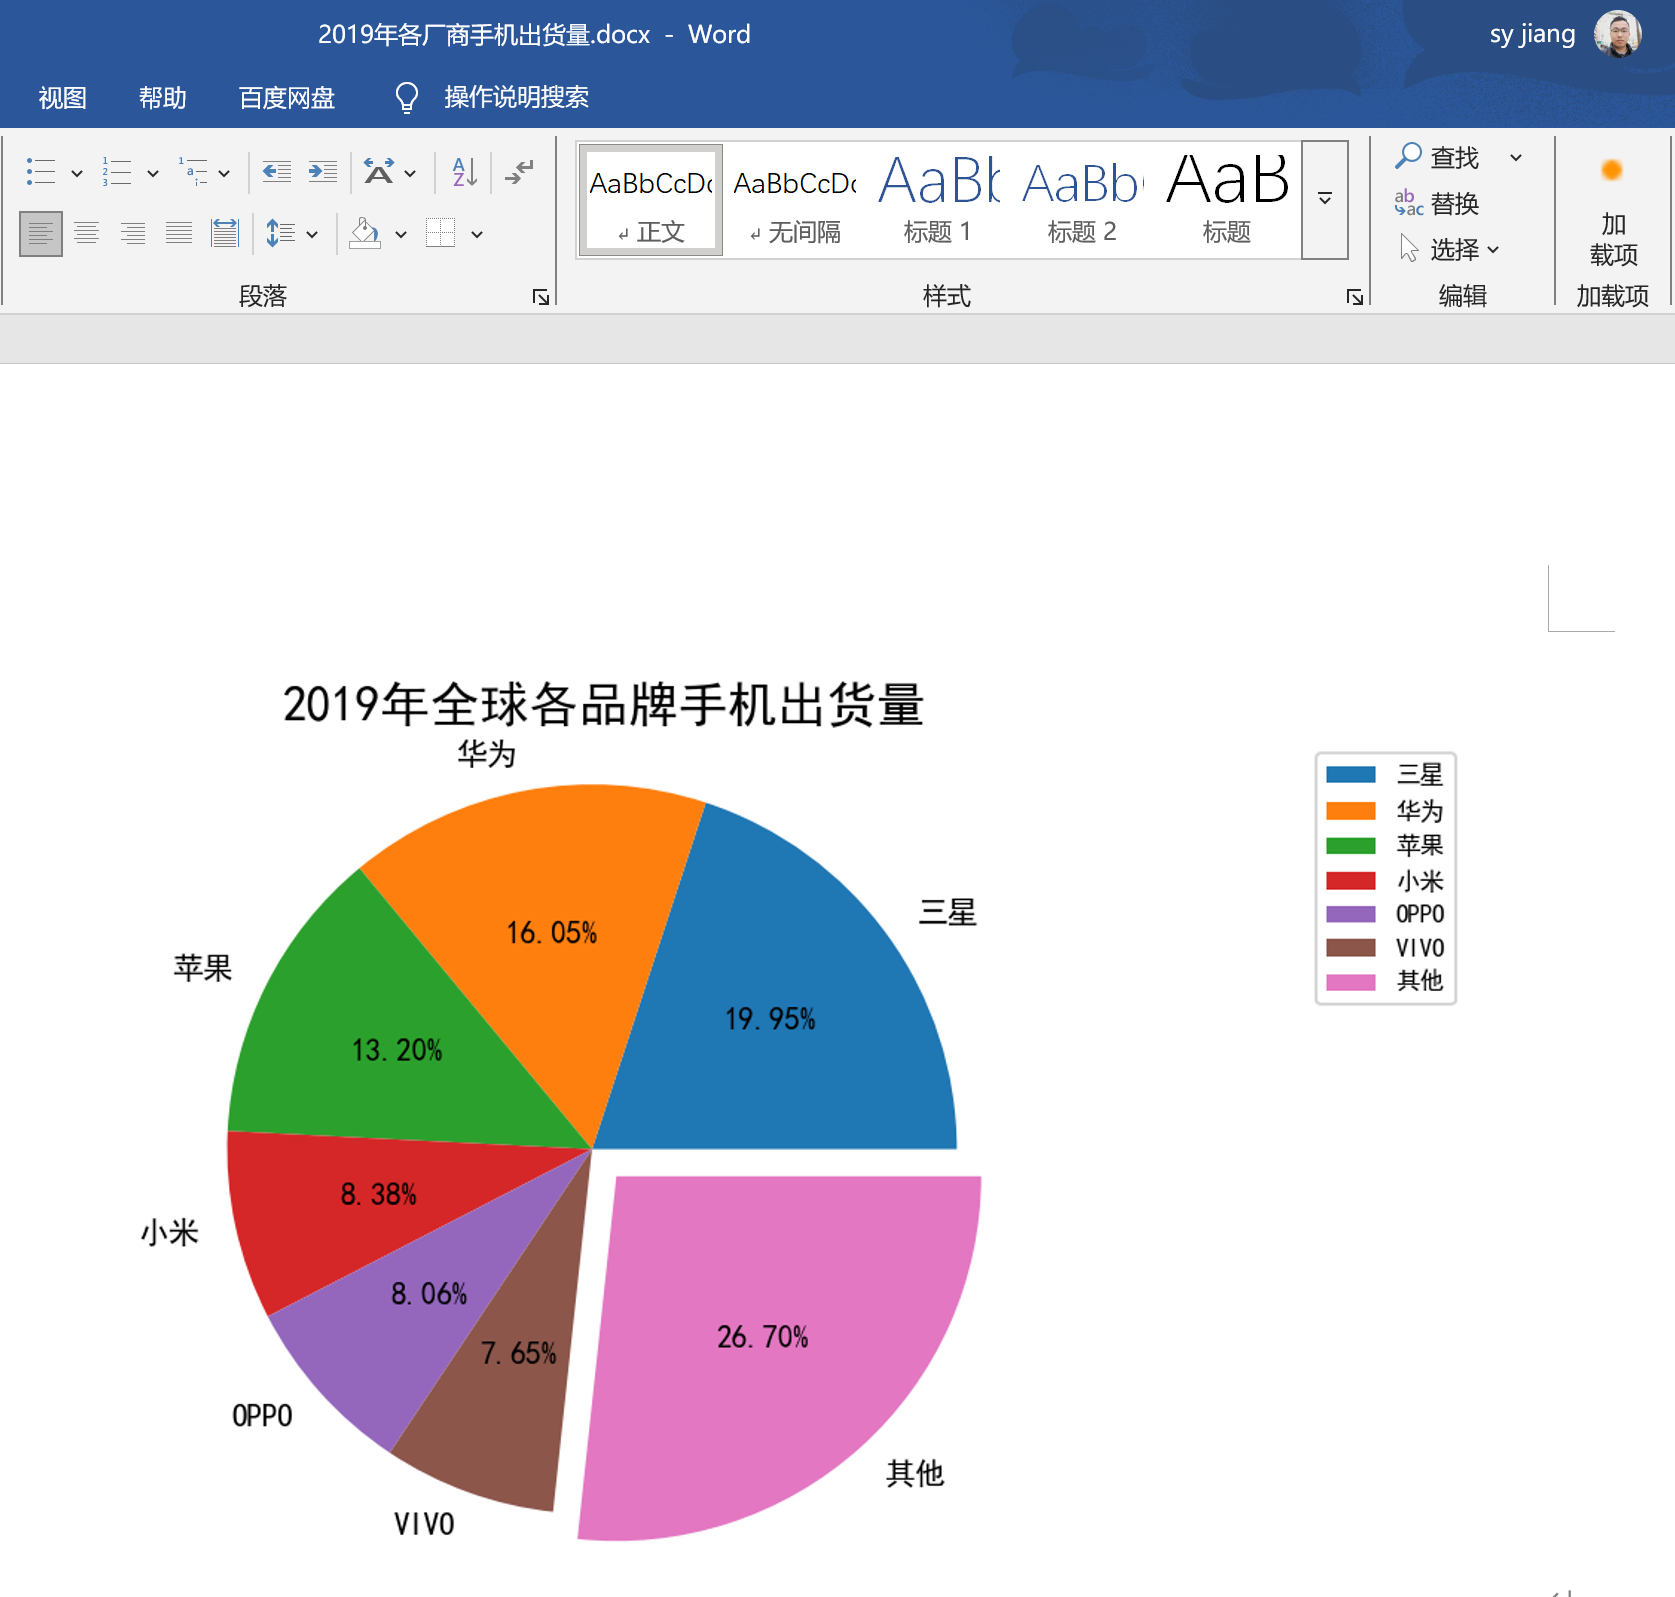This screenshot has height=1597, width=1675.
Task: Apply the 无间隔 style
Action: [796, 200]
